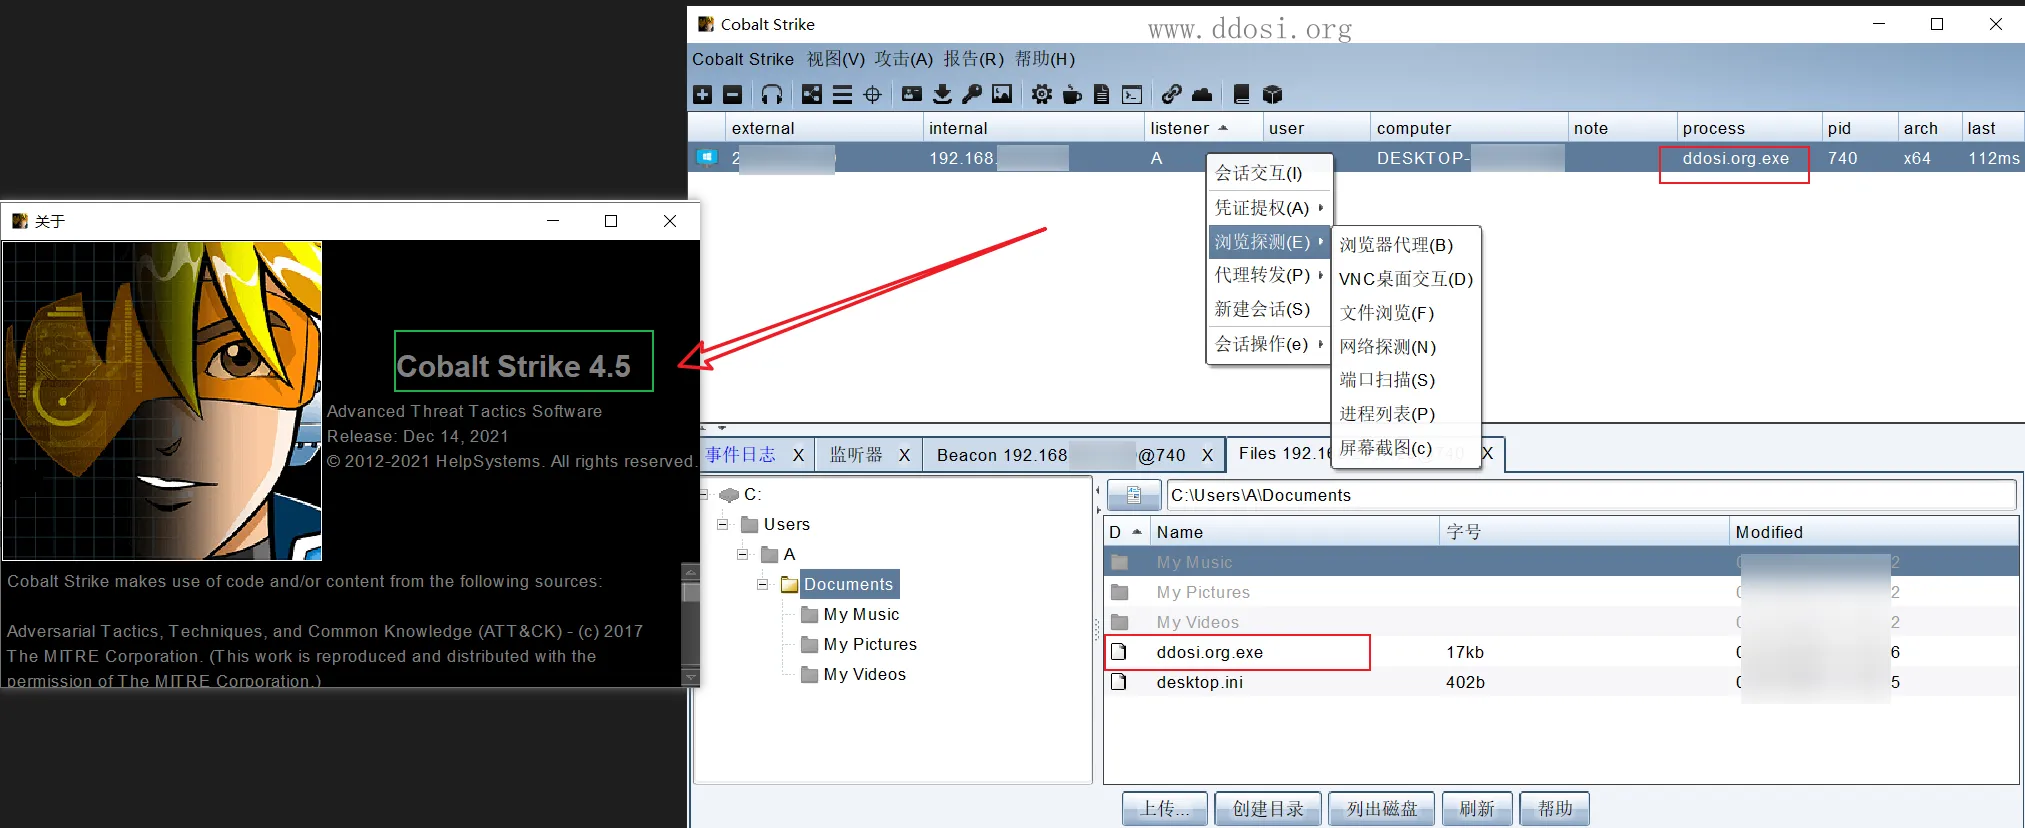The width and height of the screenshot is (2025, 828).
Task: Open the Cobalt Strike menu
Action: tap(743, 59)
